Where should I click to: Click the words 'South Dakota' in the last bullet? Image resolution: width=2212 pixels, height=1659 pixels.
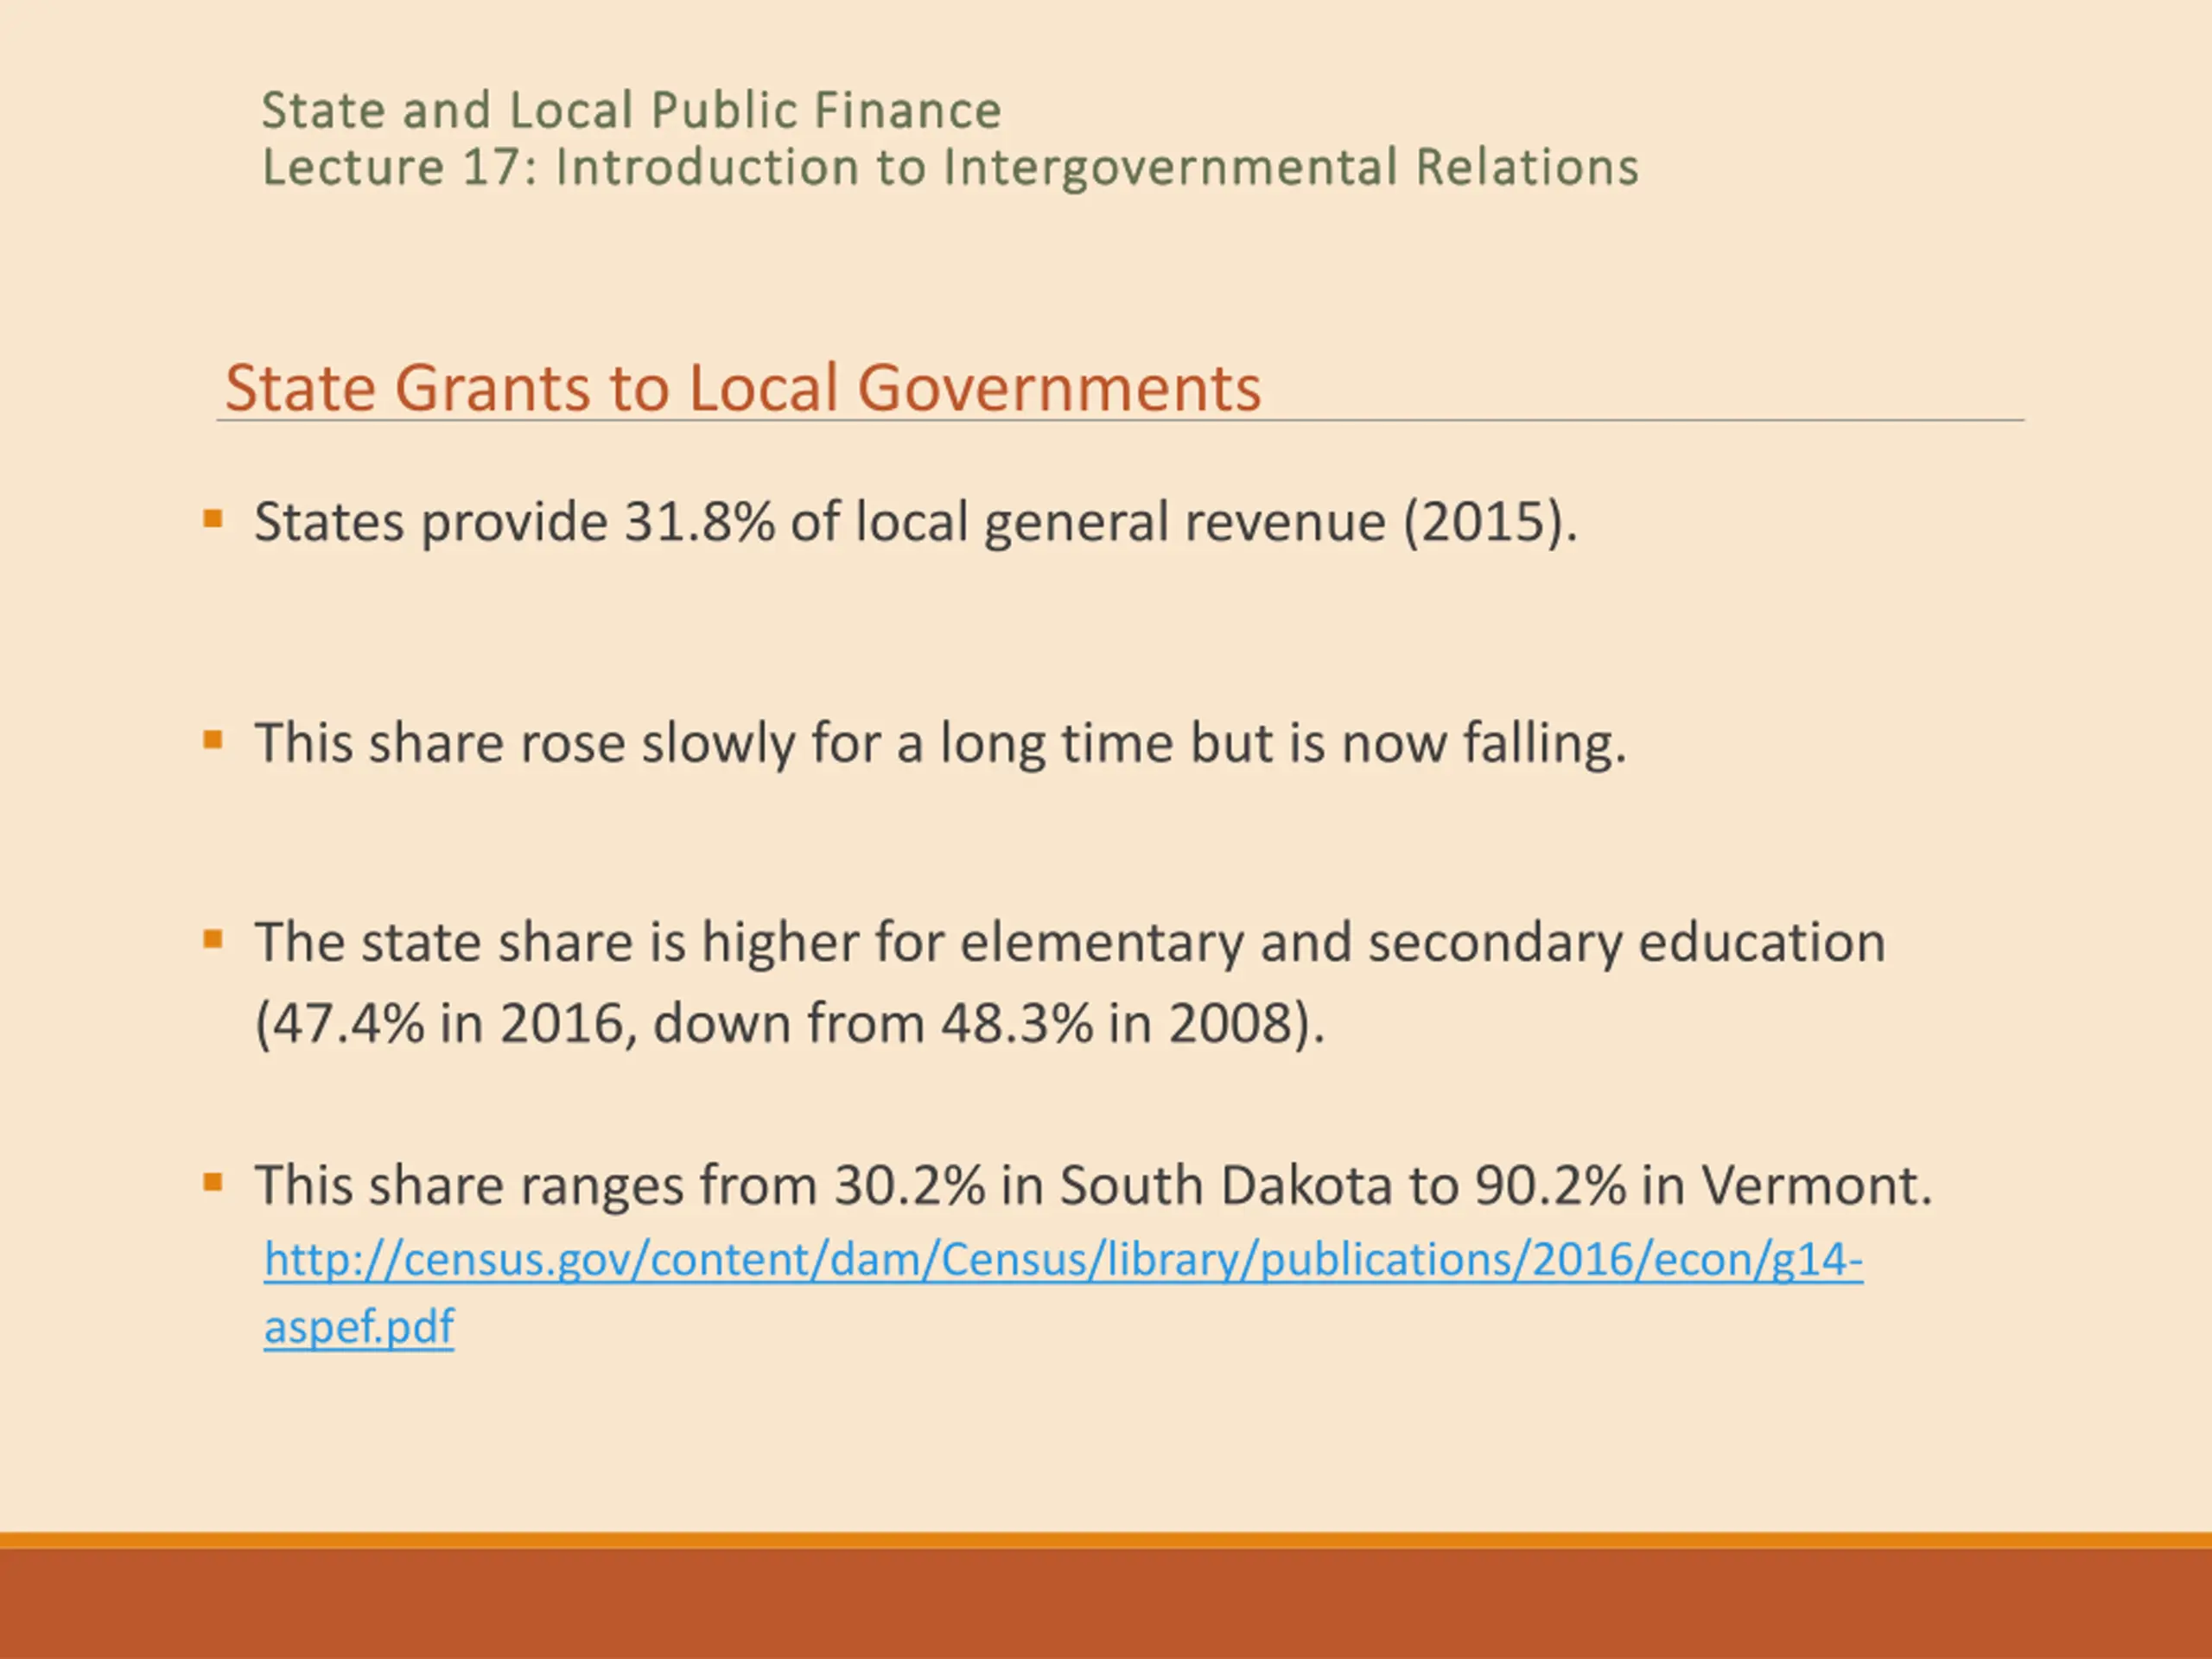click(x=1225, y=1186)
